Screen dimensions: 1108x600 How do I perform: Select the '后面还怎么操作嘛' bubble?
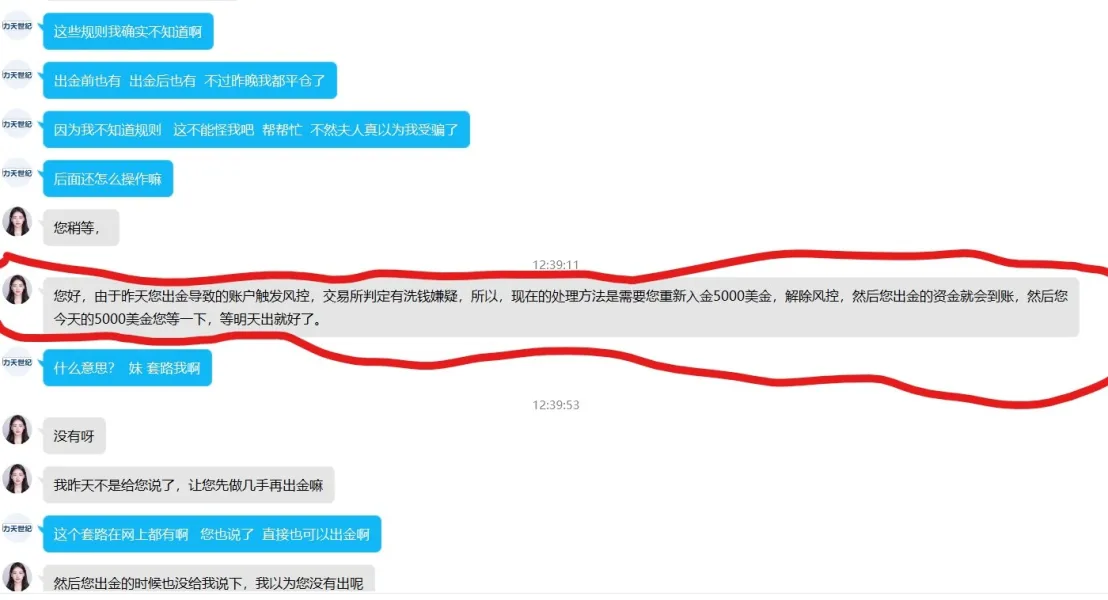coord(108,179)
